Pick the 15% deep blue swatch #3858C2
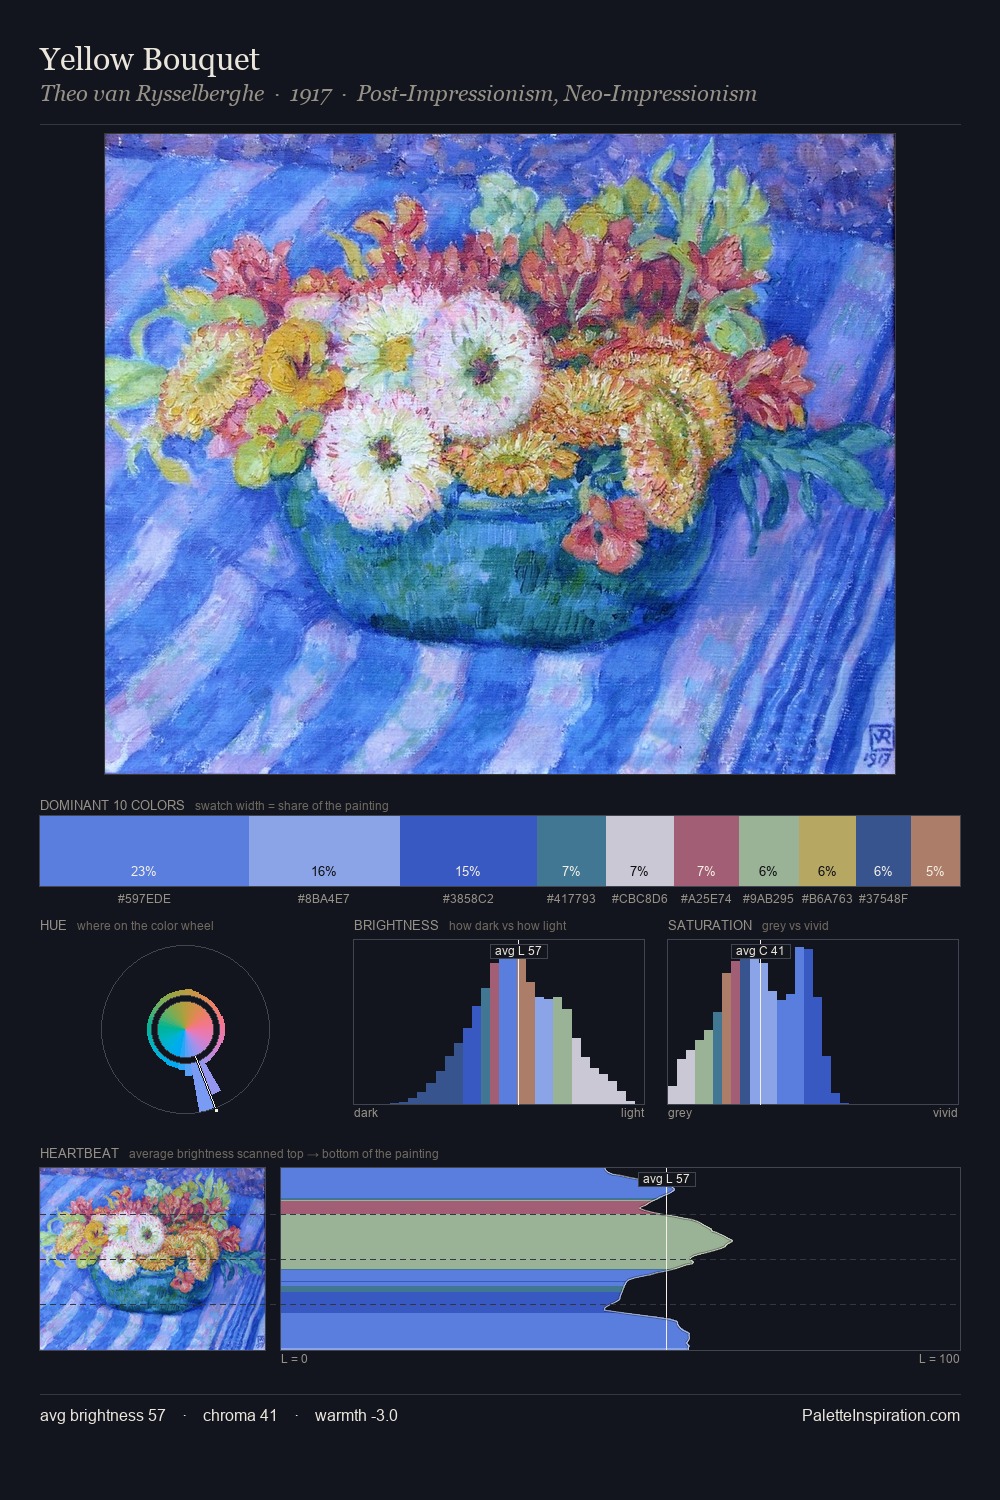 click(x=468, y=851)
